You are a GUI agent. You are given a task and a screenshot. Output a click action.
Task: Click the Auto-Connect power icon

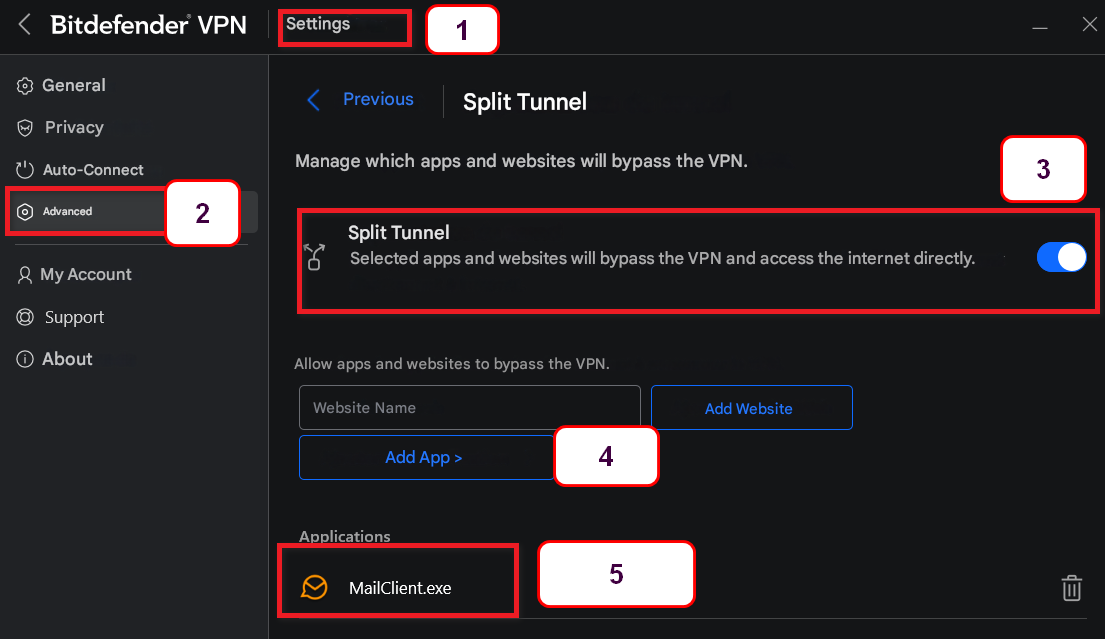click(25, 170)
